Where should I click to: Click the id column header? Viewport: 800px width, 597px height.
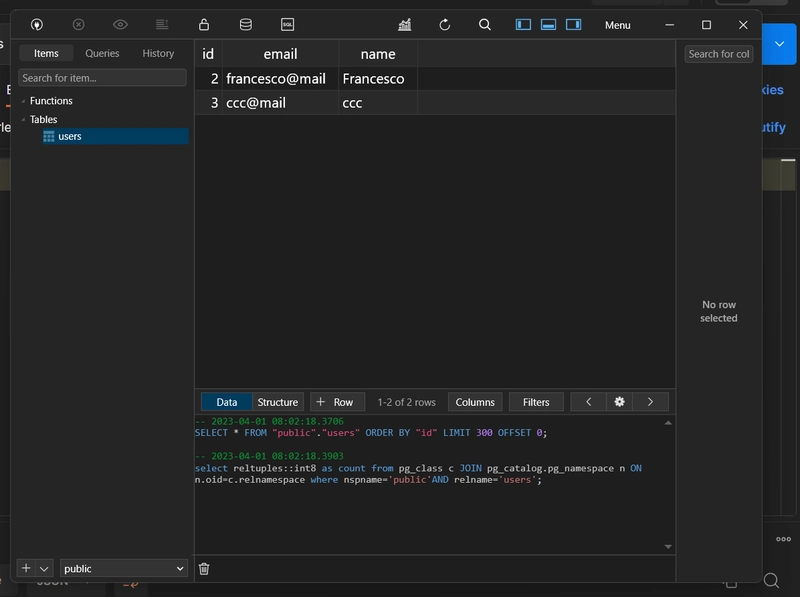coord(208,54)
